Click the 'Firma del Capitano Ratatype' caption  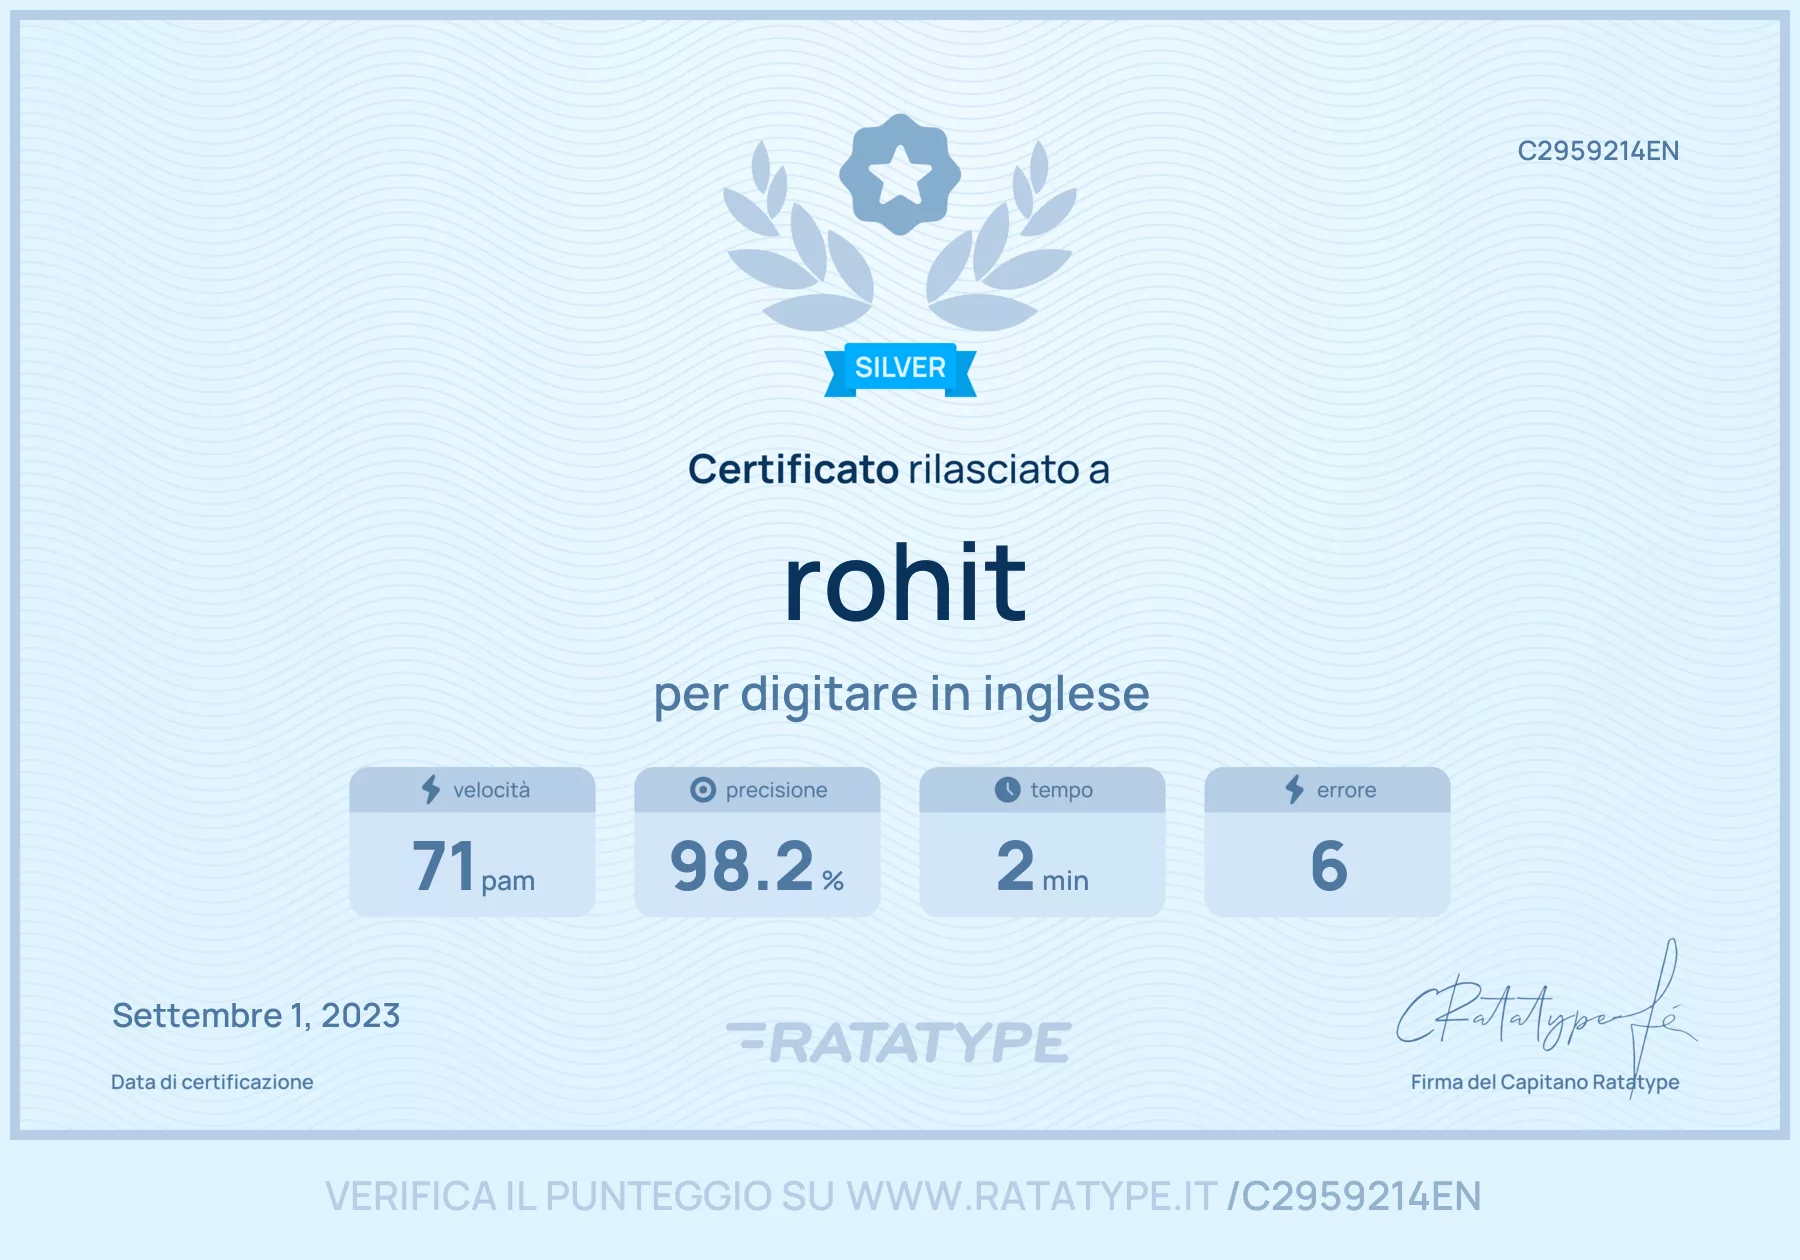(1545, 1082)
